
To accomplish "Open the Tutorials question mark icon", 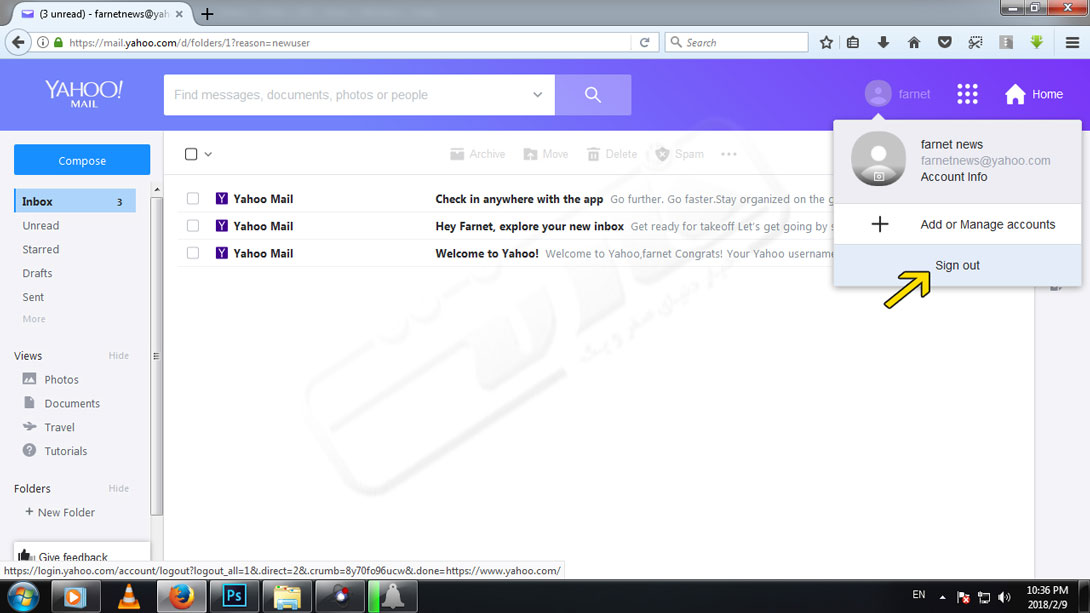I will (29, 450).
